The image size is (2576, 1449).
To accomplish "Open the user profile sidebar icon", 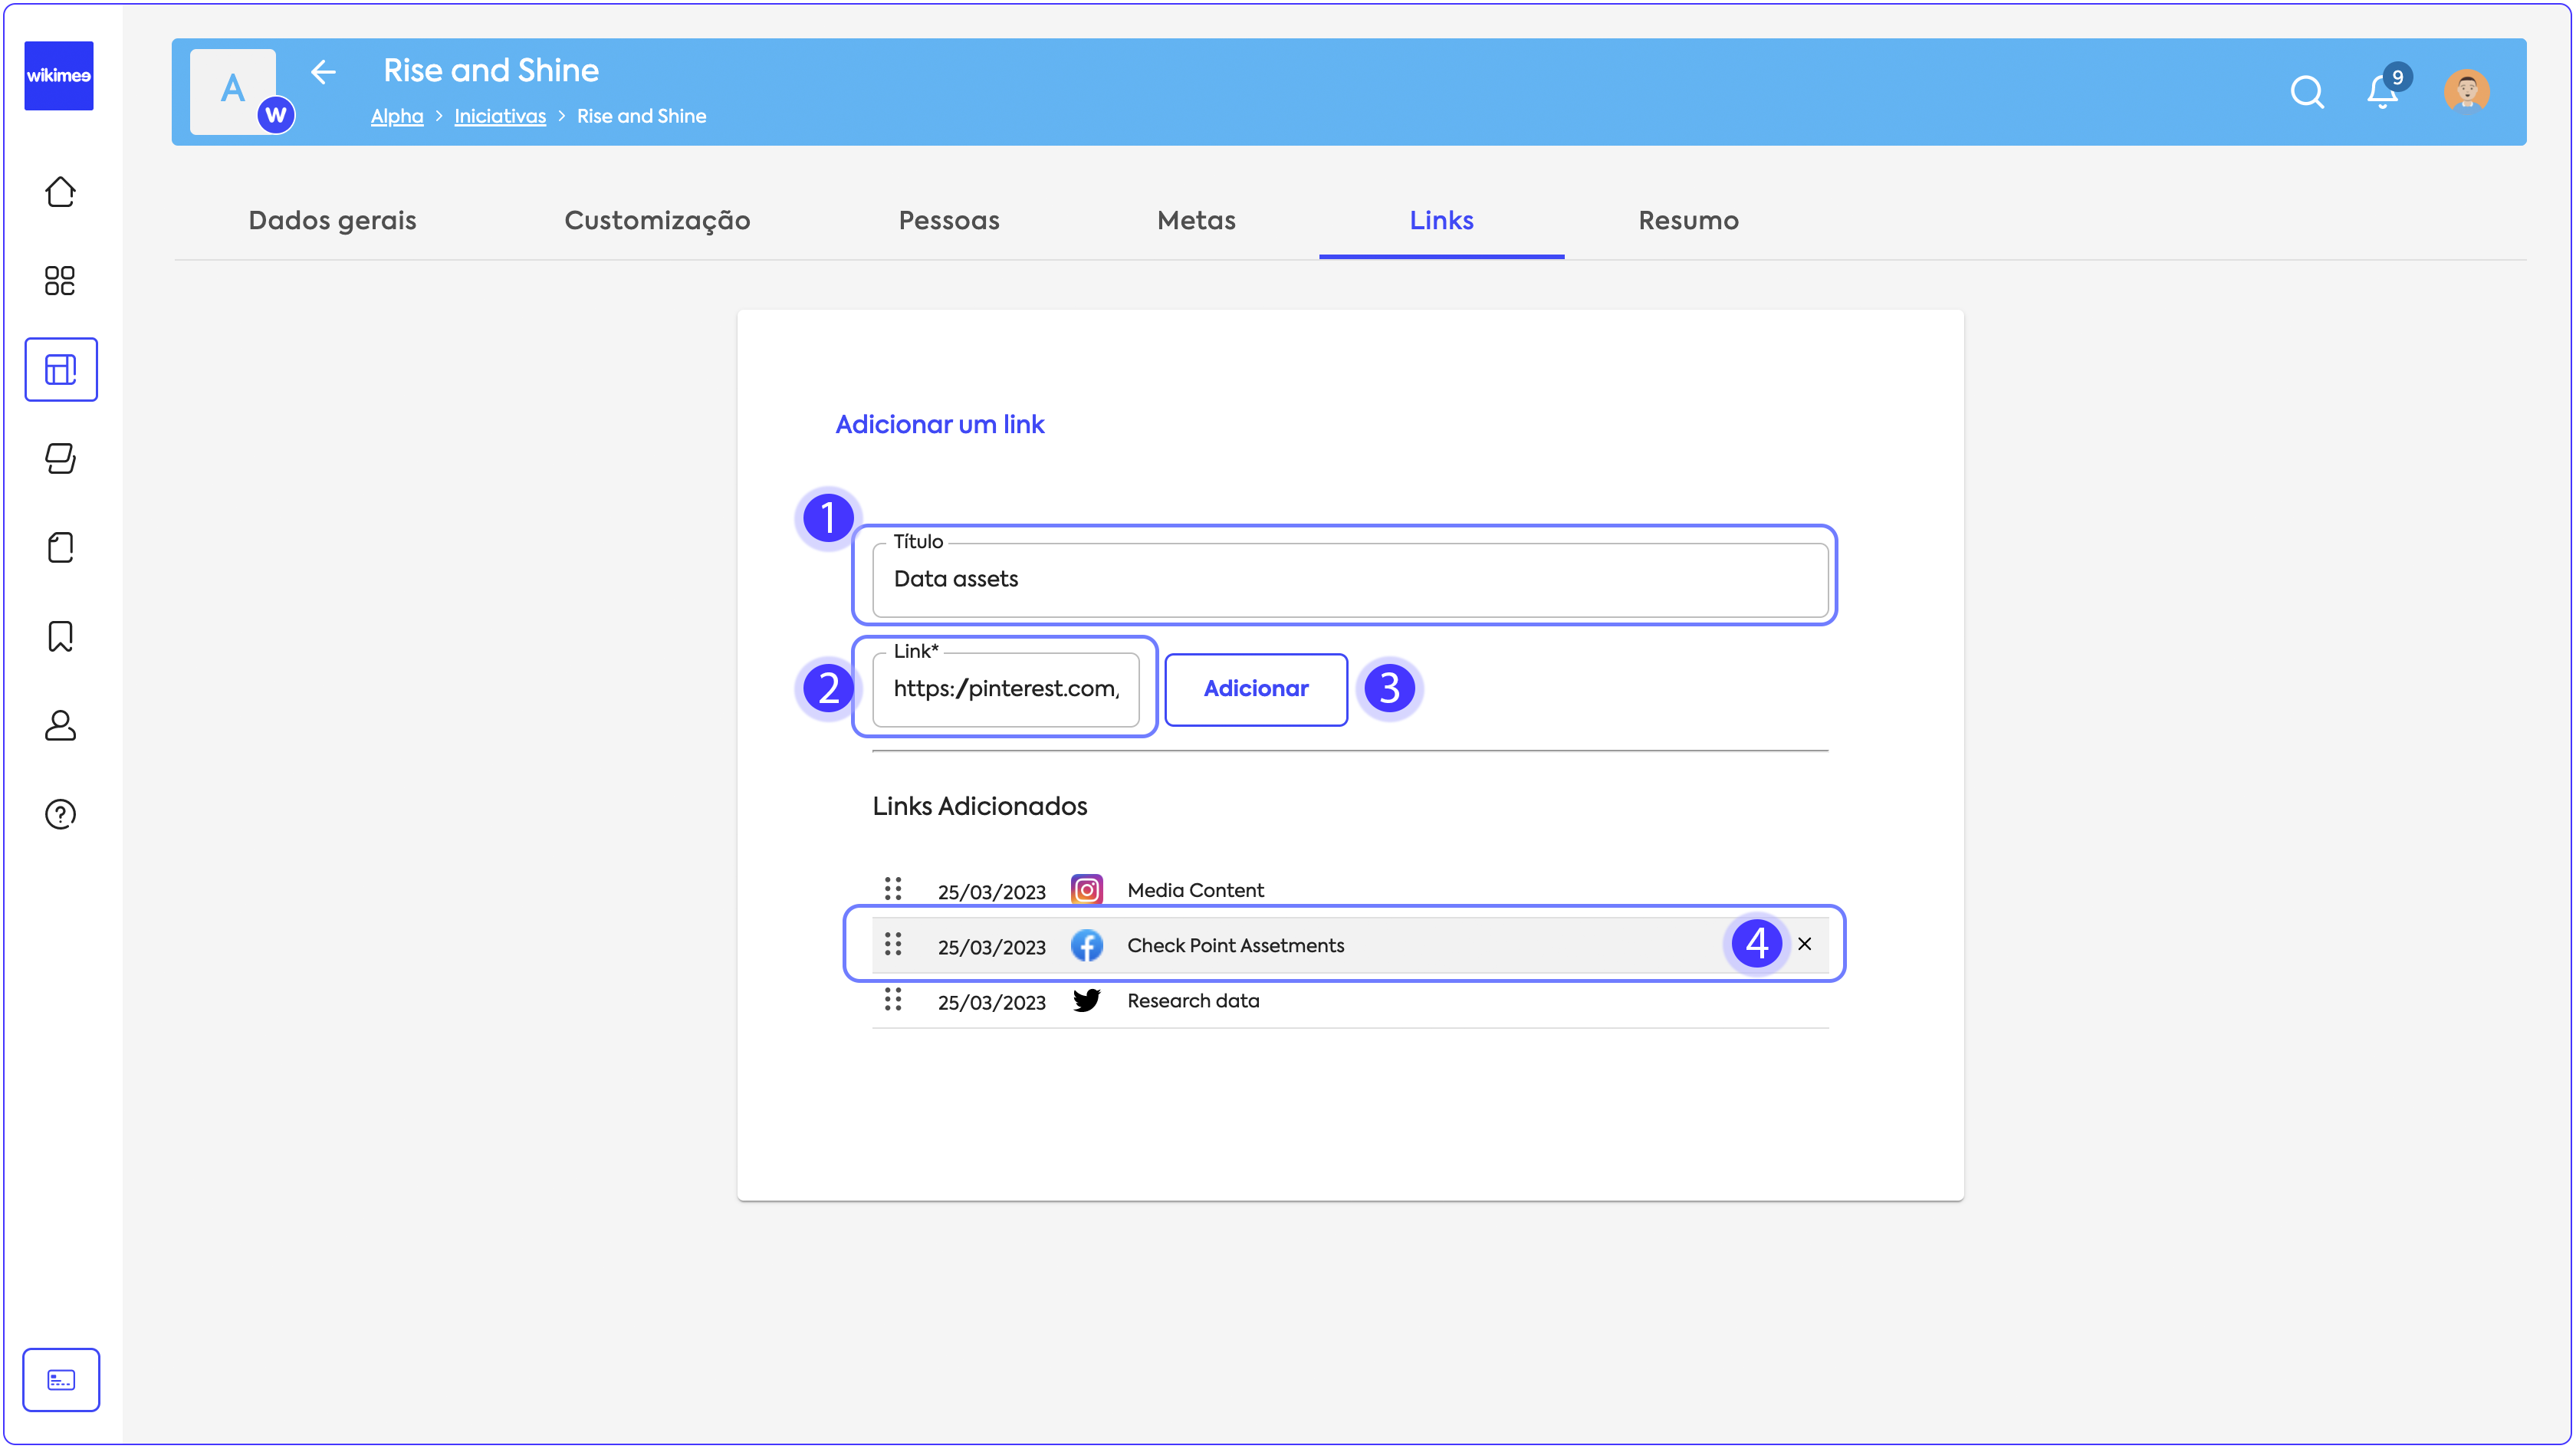I will click(60, 725).
